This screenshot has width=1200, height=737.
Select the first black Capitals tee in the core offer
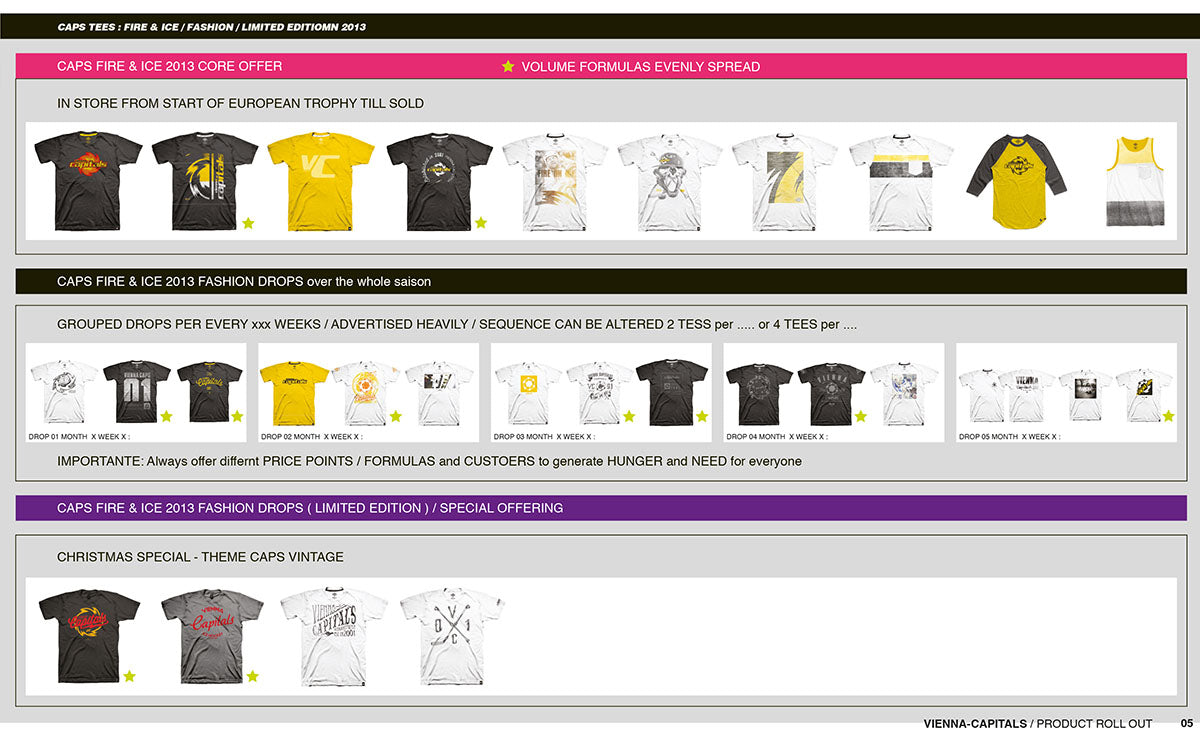[x=89, y=180]
